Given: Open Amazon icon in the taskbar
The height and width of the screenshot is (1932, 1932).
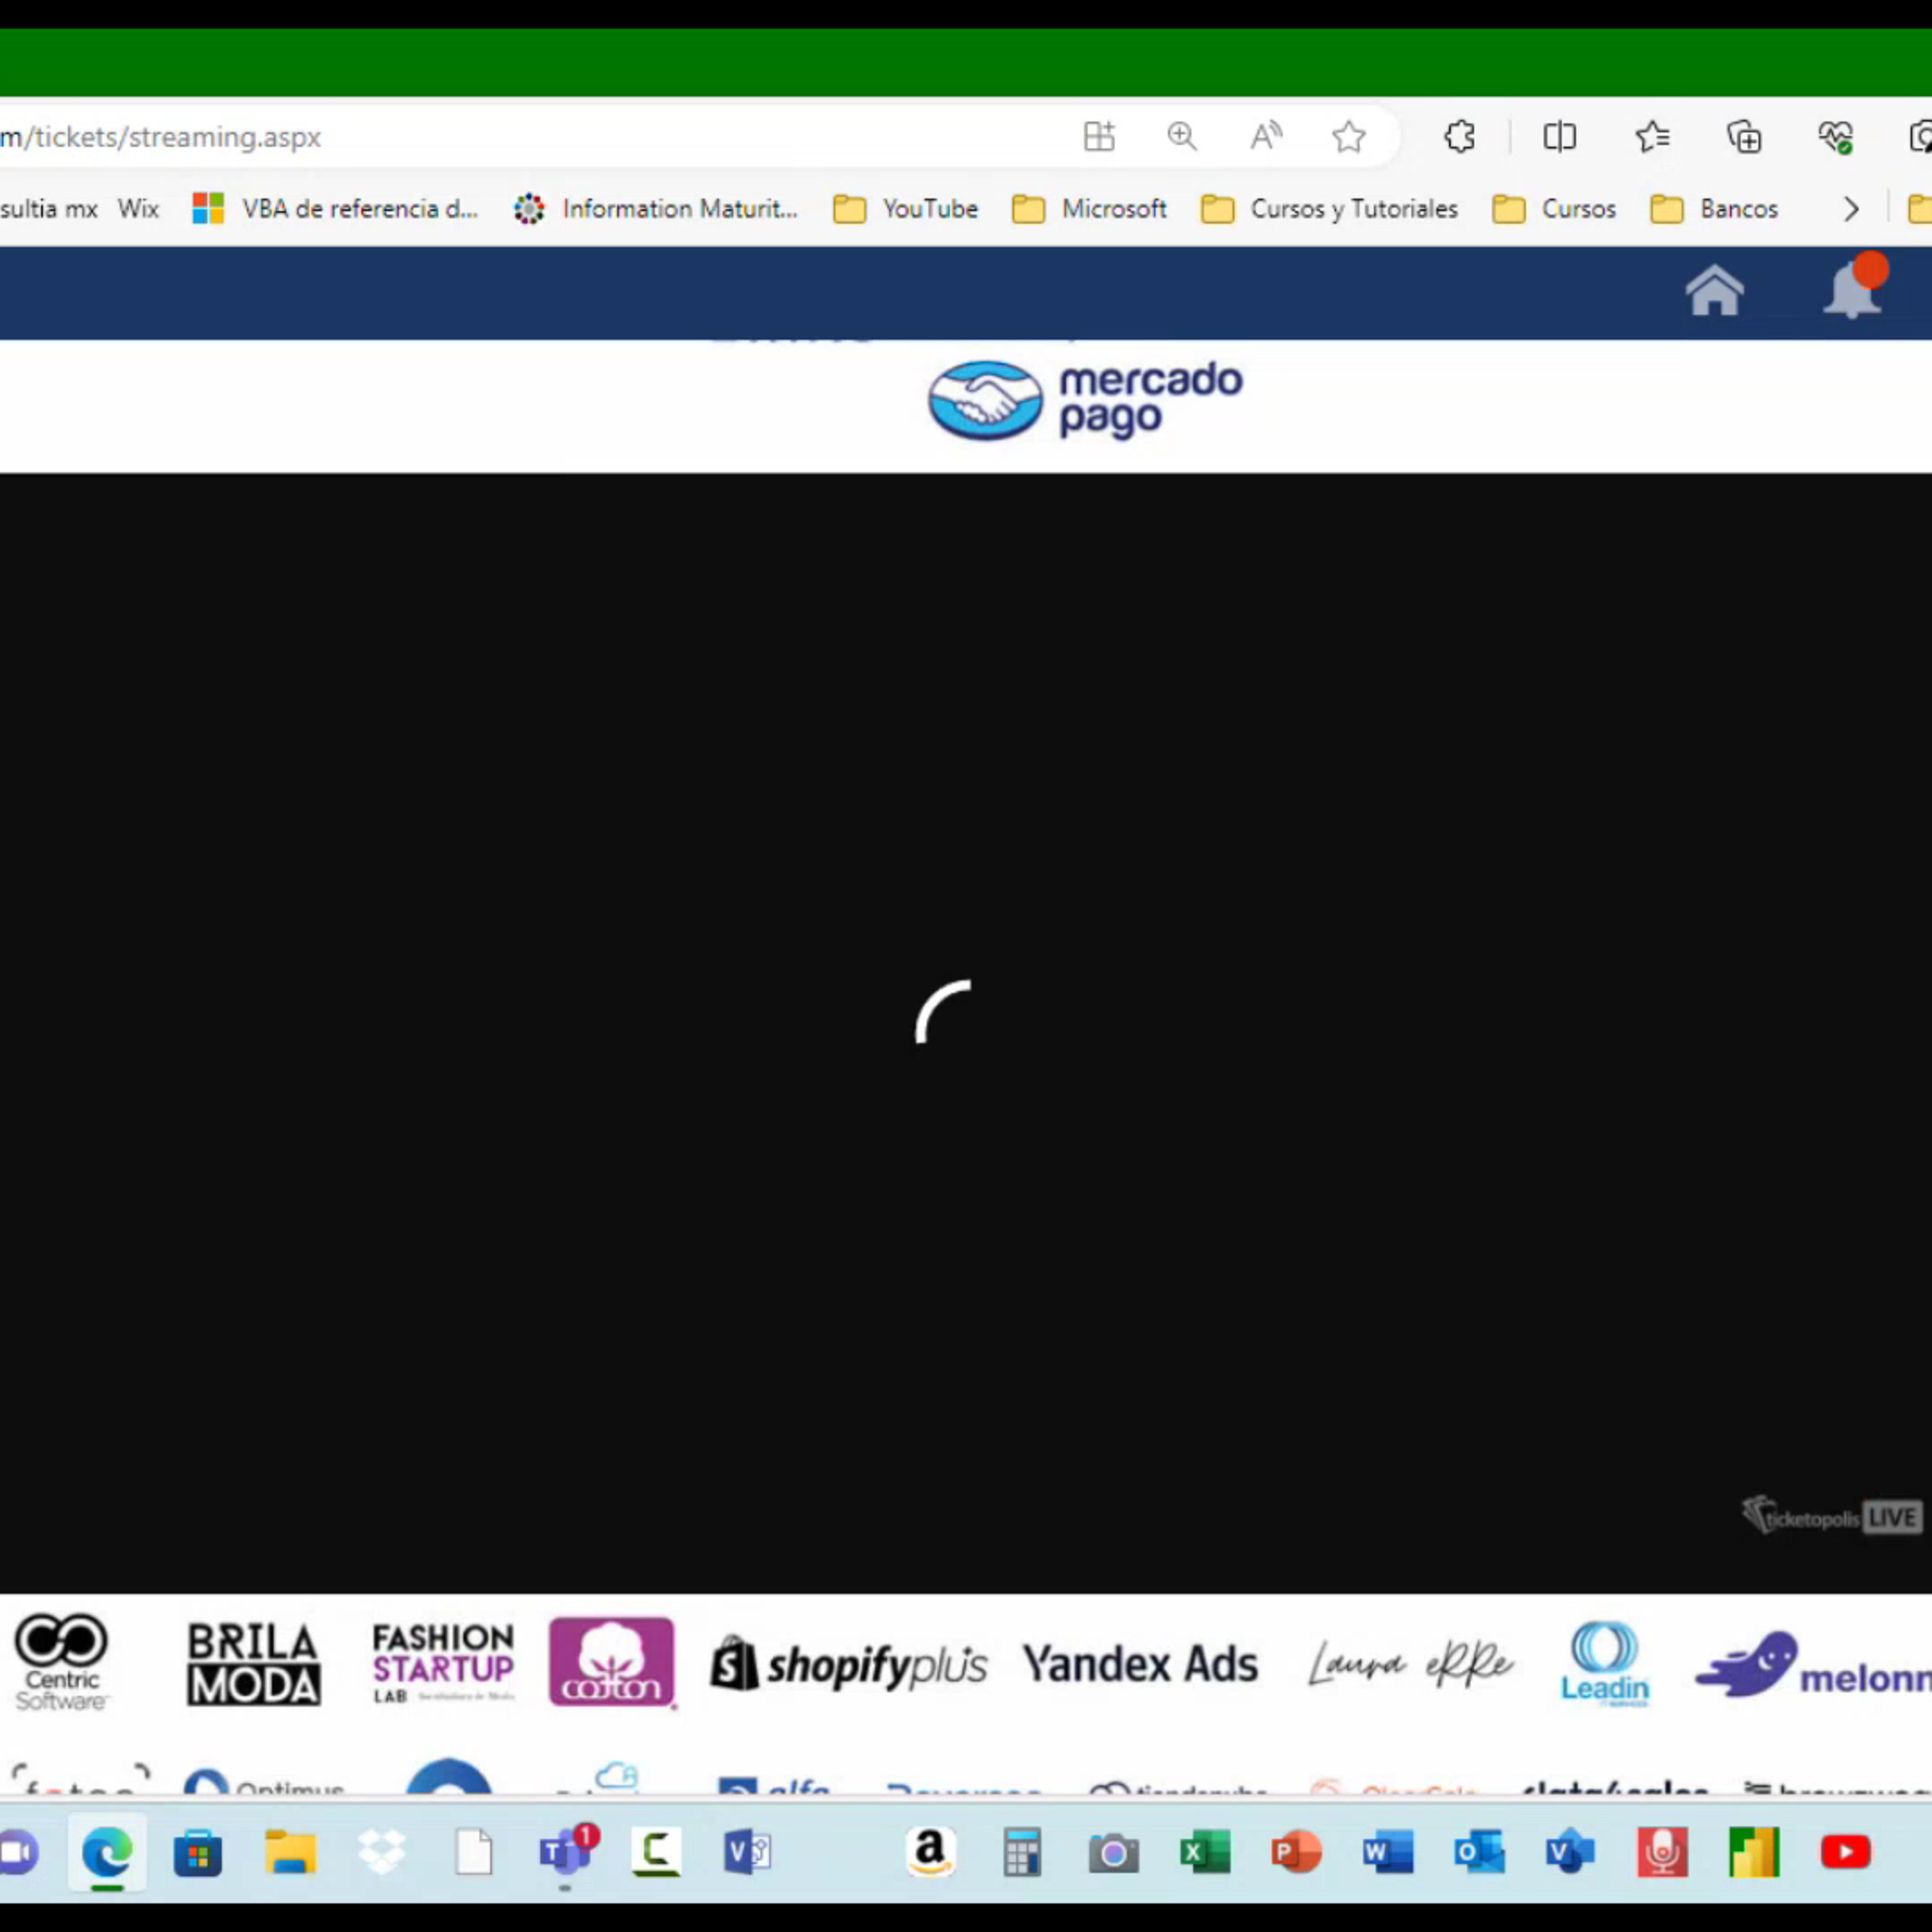Looking at the screenshot, I should tap(930, 1853).
